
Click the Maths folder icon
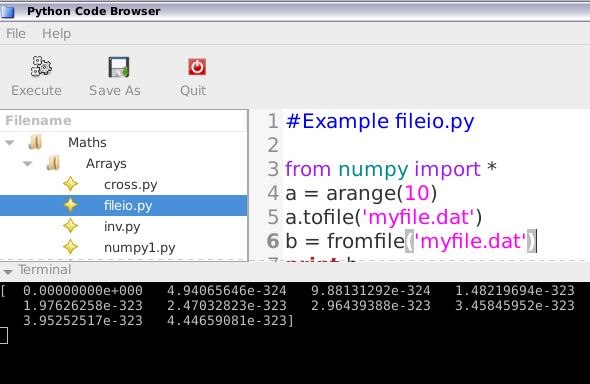(x=35, y=143)
